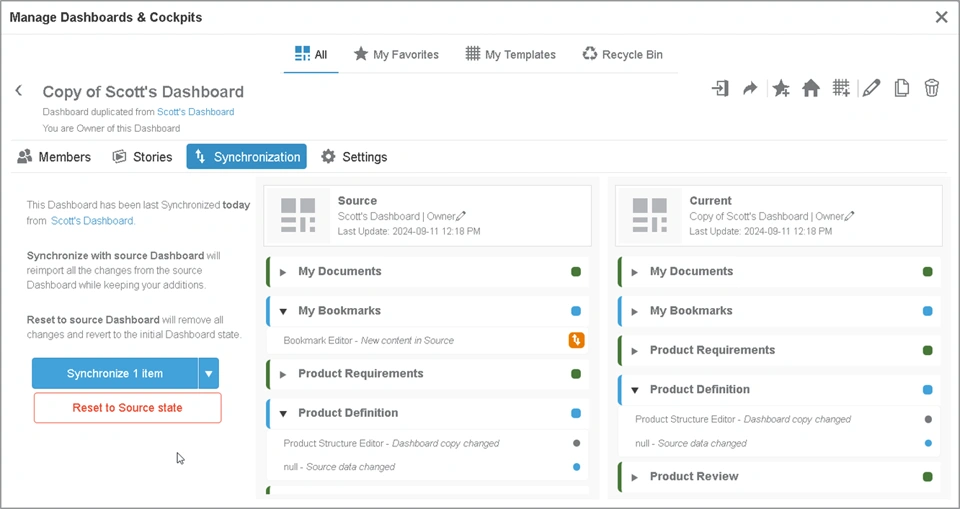The height and width of the screenshot is (509, 960).
Task: Go back using the left chevron
Action: click(x=18, y=91)
